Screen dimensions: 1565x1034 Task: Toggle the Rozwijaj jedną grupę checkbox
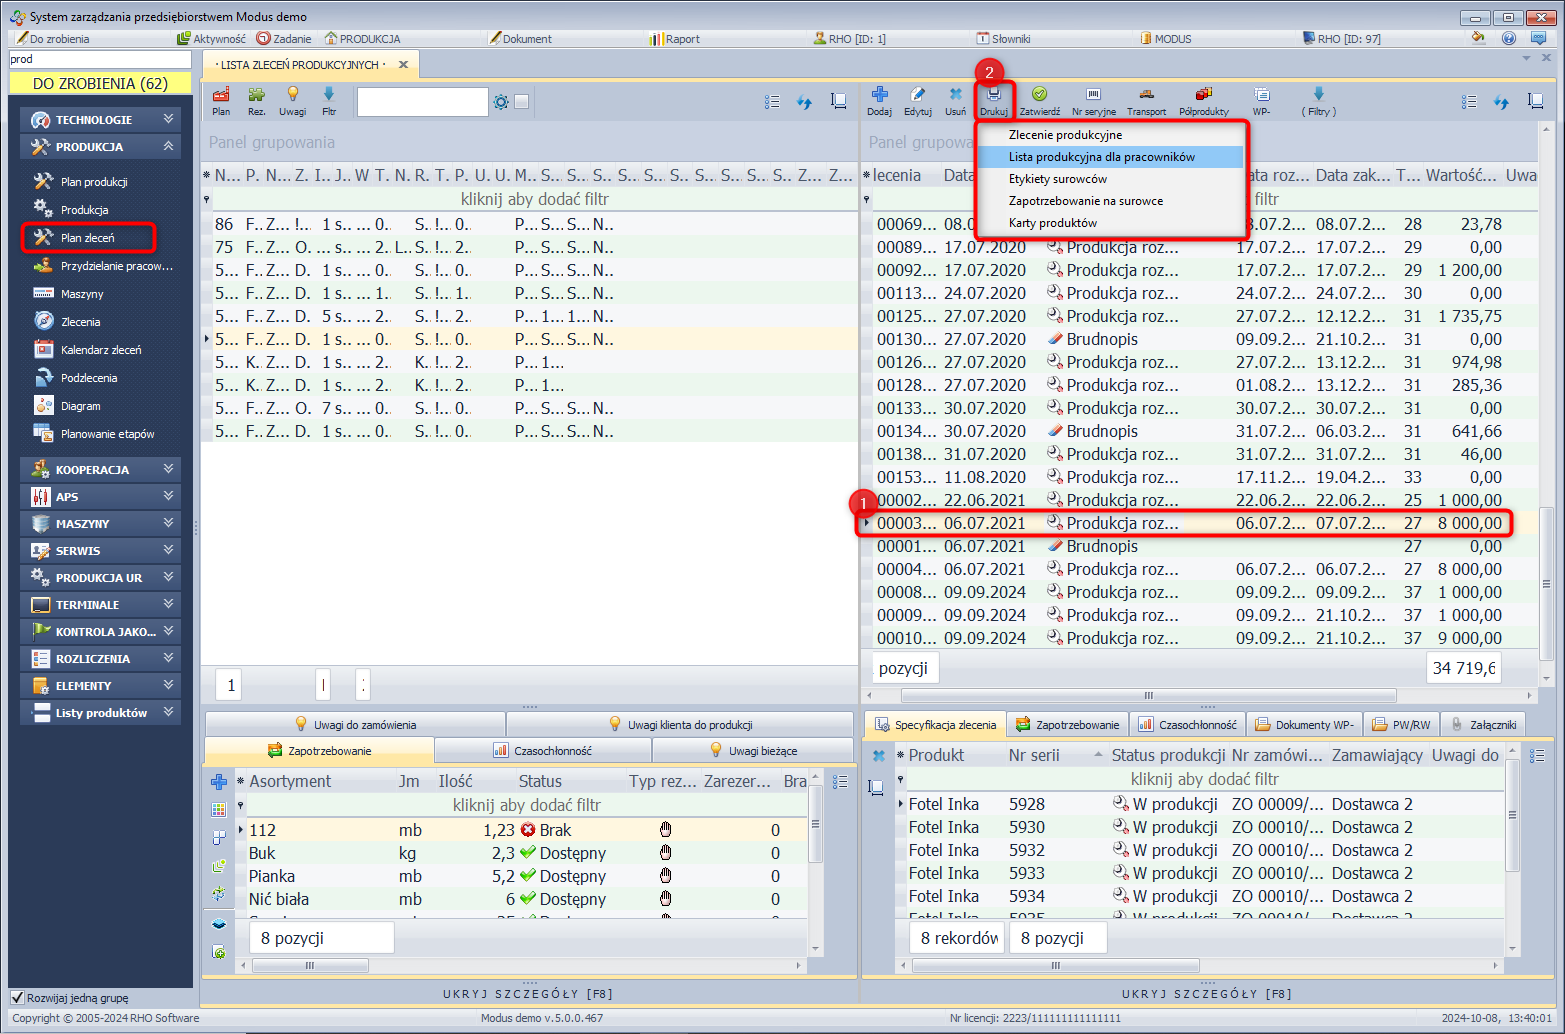17,997
